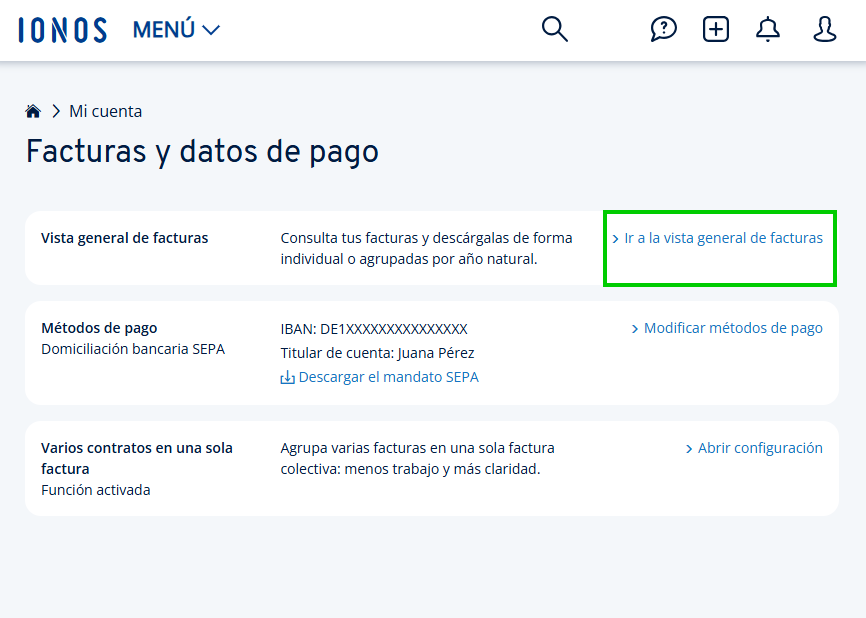Viewport: 866px width, 618px height.
Task: Click the add new contract plus icon
Action: click(715, 29)
